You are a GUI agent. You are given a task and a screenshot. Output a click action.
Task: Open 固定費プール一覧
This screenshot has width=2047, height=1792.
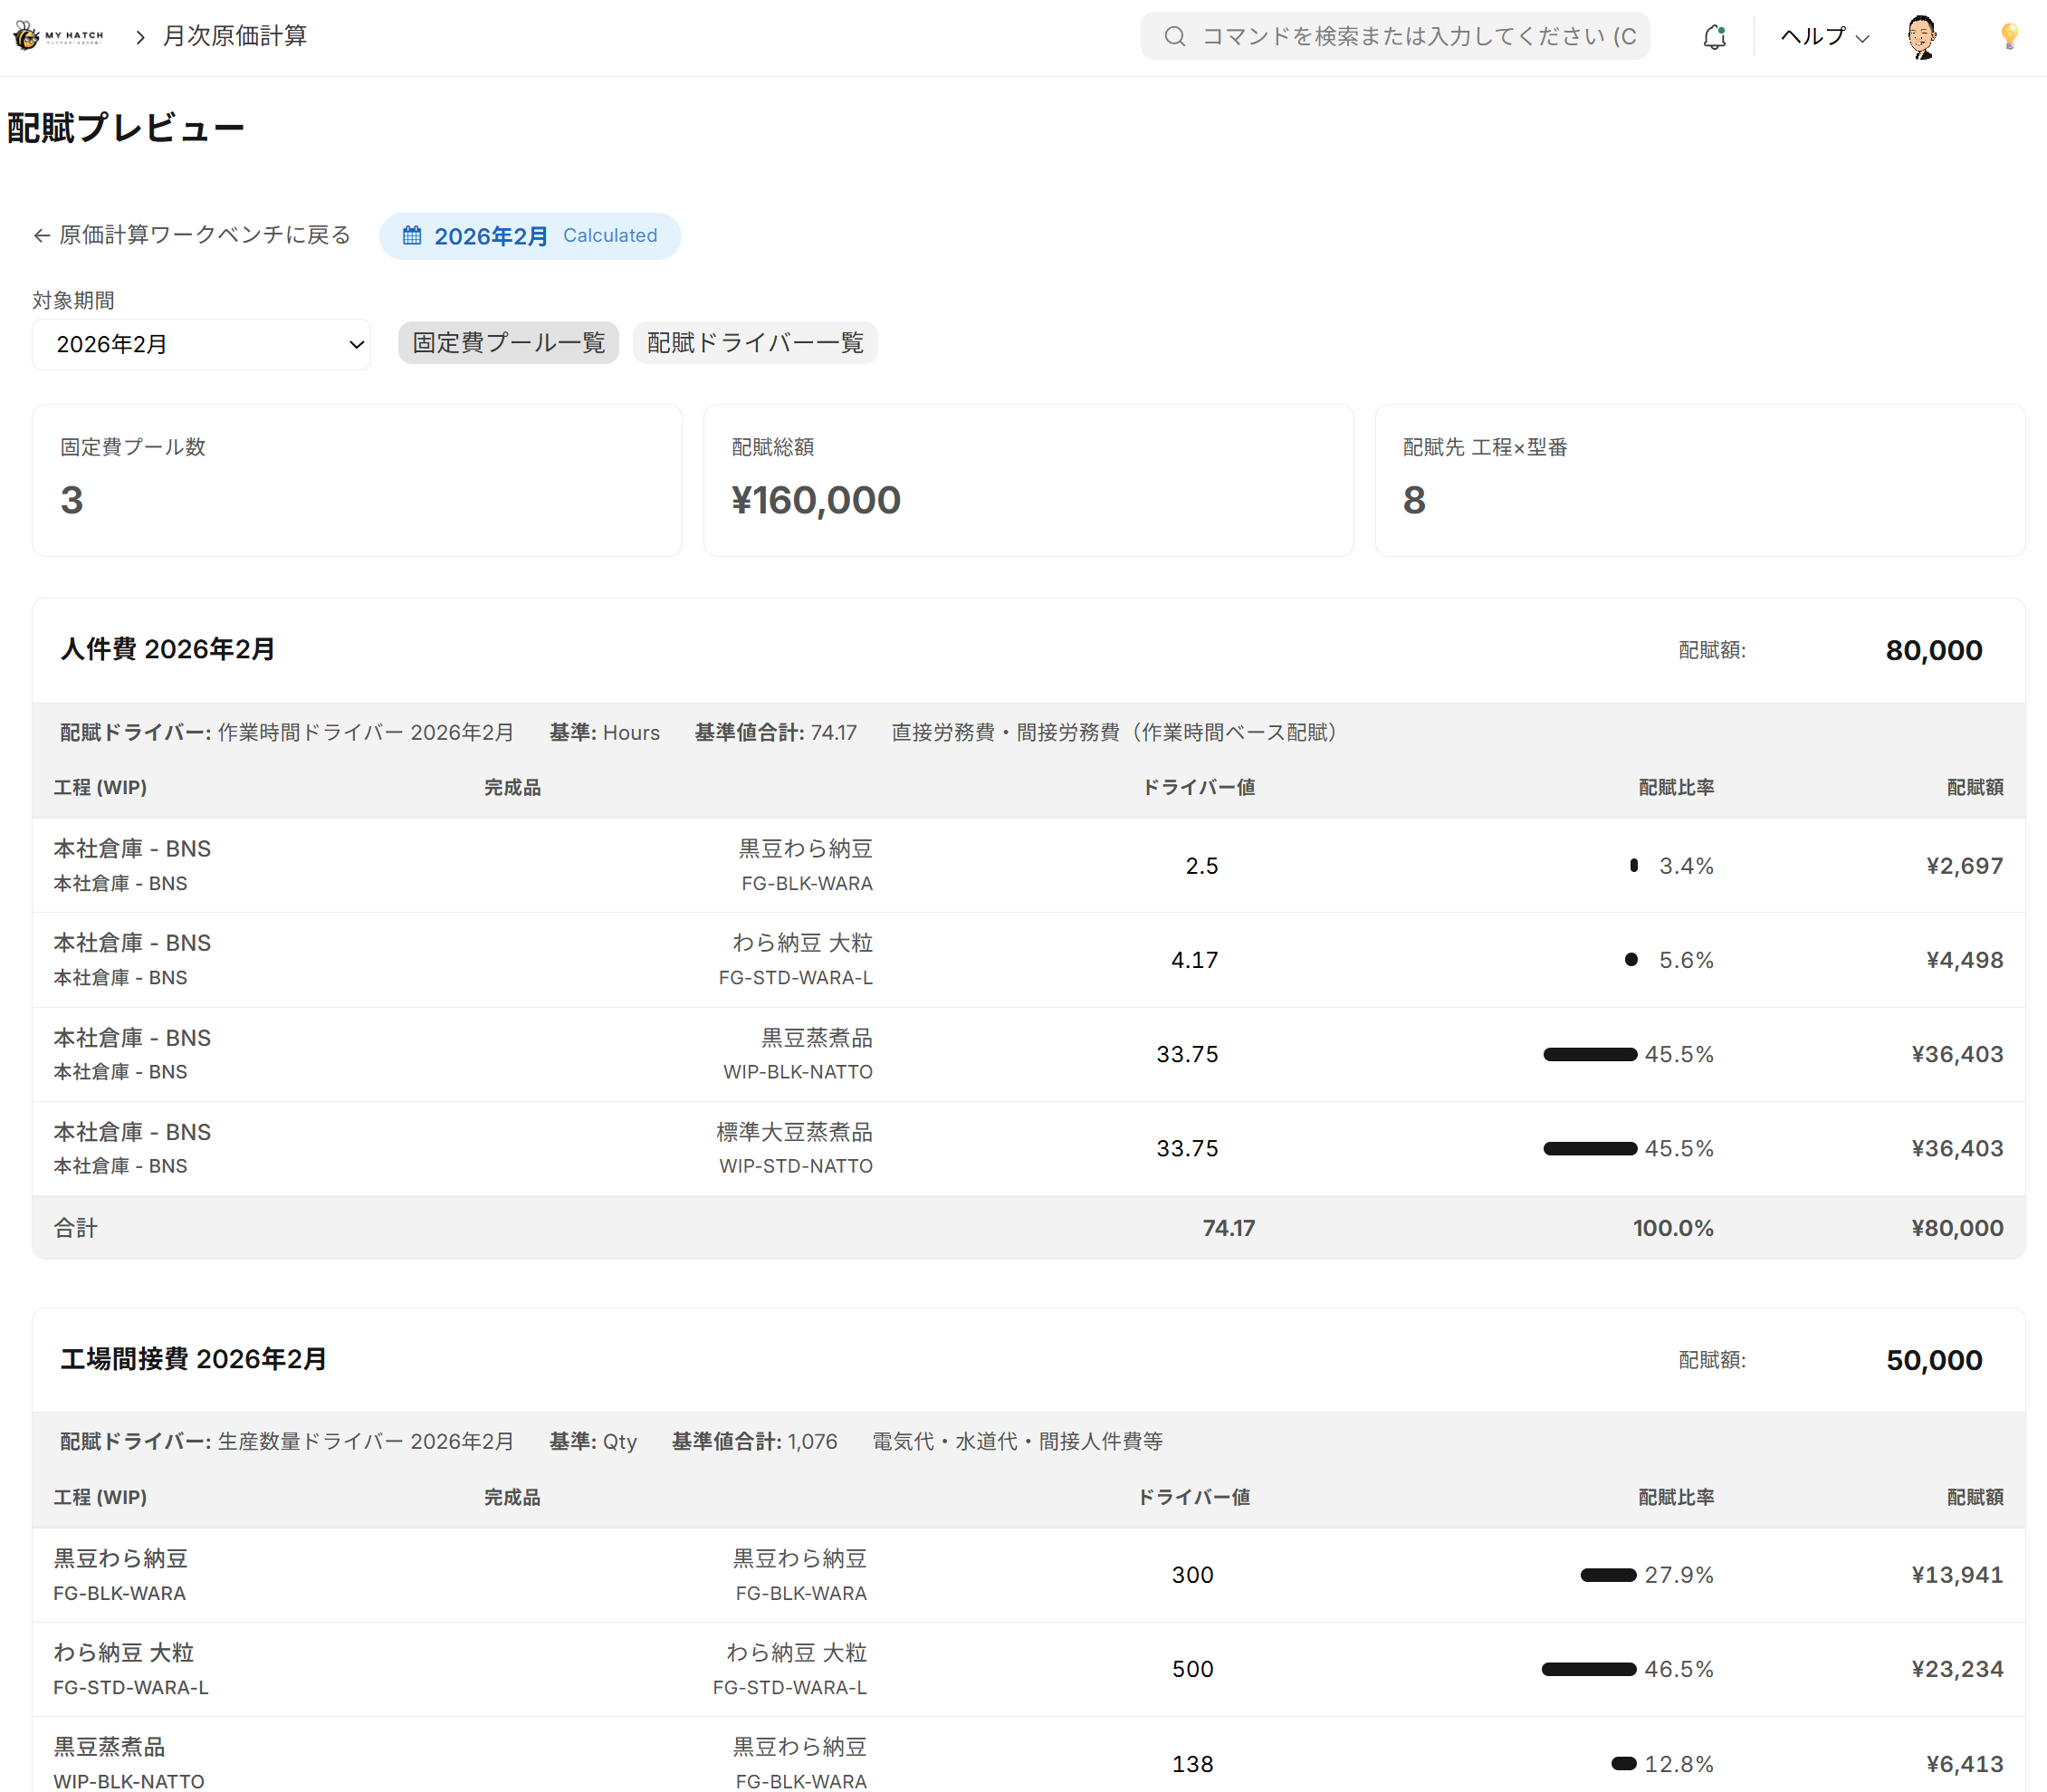[x=508, y=343]
